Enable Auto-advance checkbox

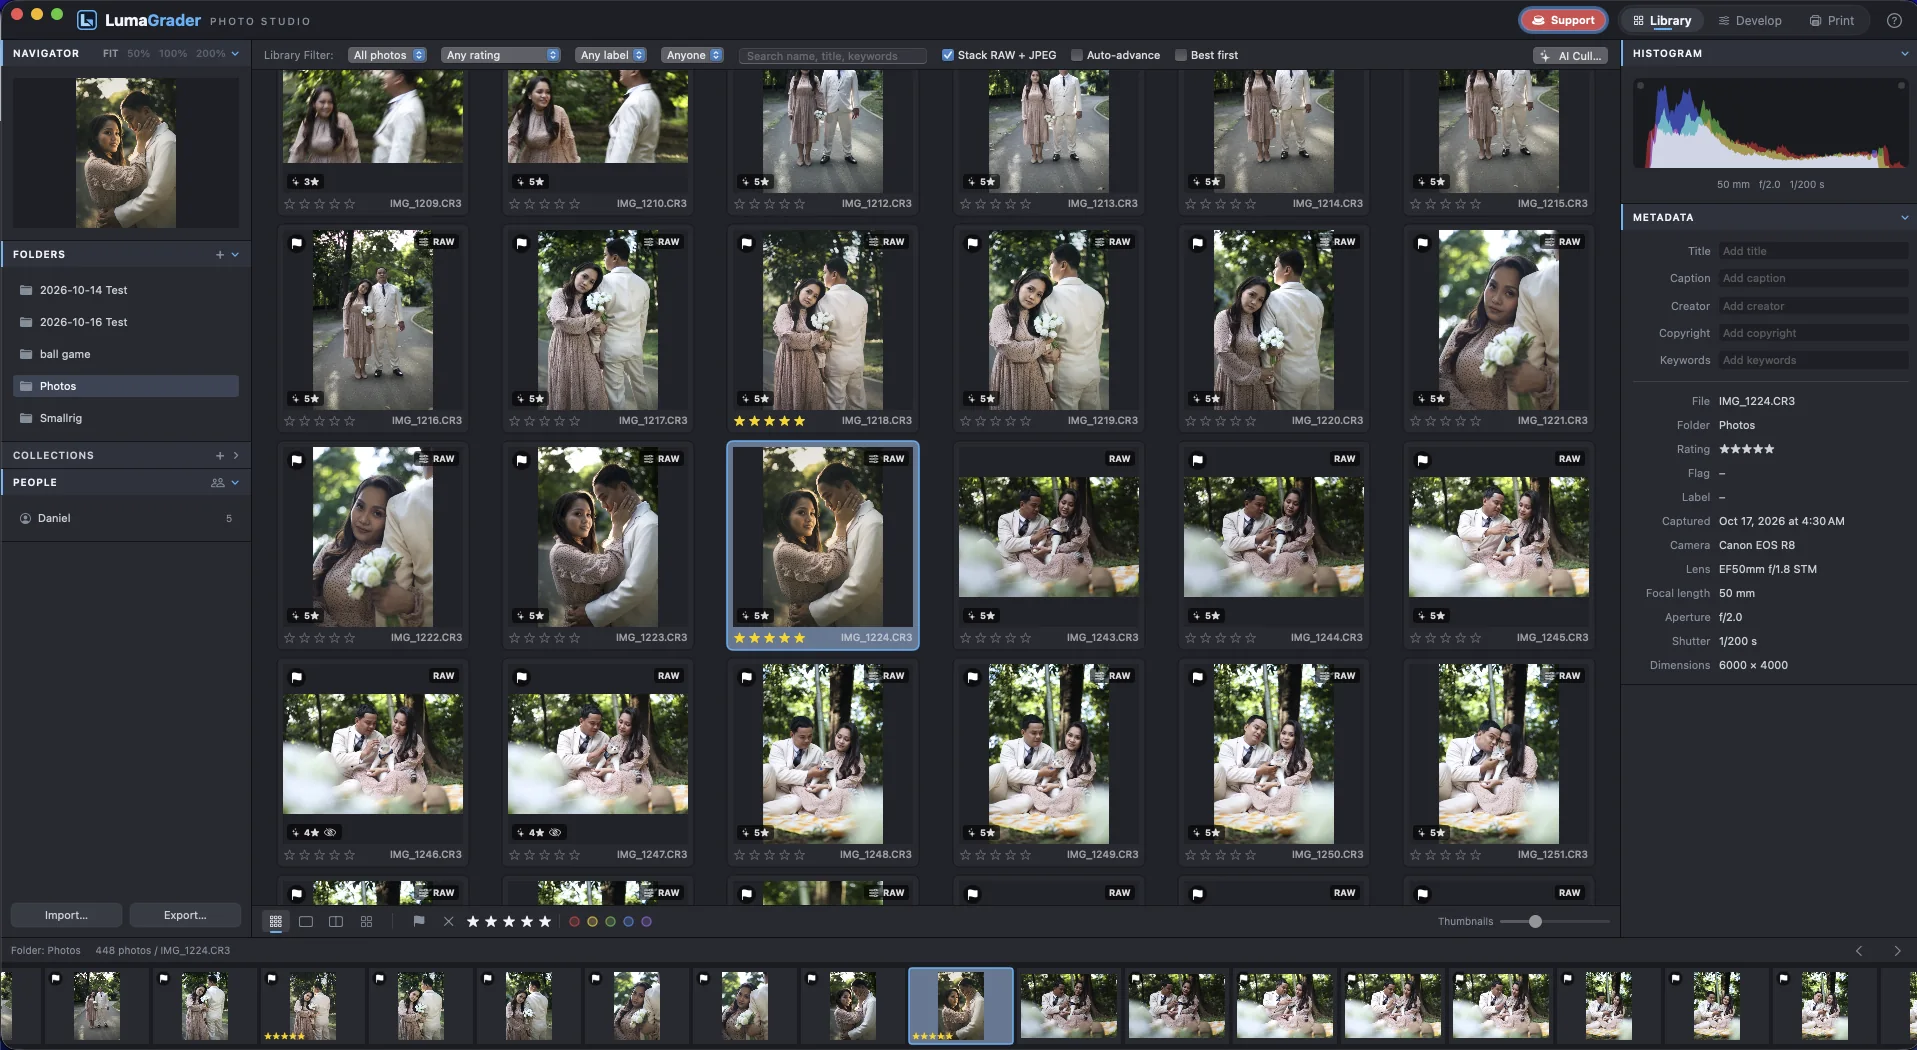click(x=1077, y=55)
